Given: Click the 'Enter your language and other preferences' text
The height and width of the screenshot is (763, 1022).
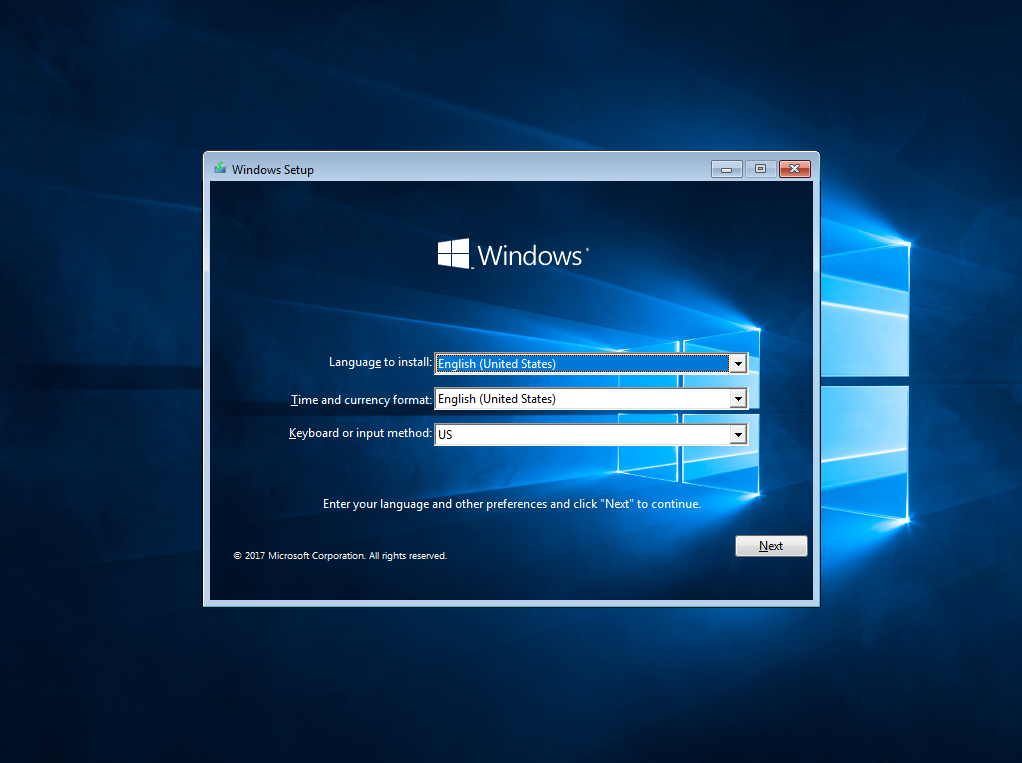Looking at the screenshot, I should click(x=512, y=504).
